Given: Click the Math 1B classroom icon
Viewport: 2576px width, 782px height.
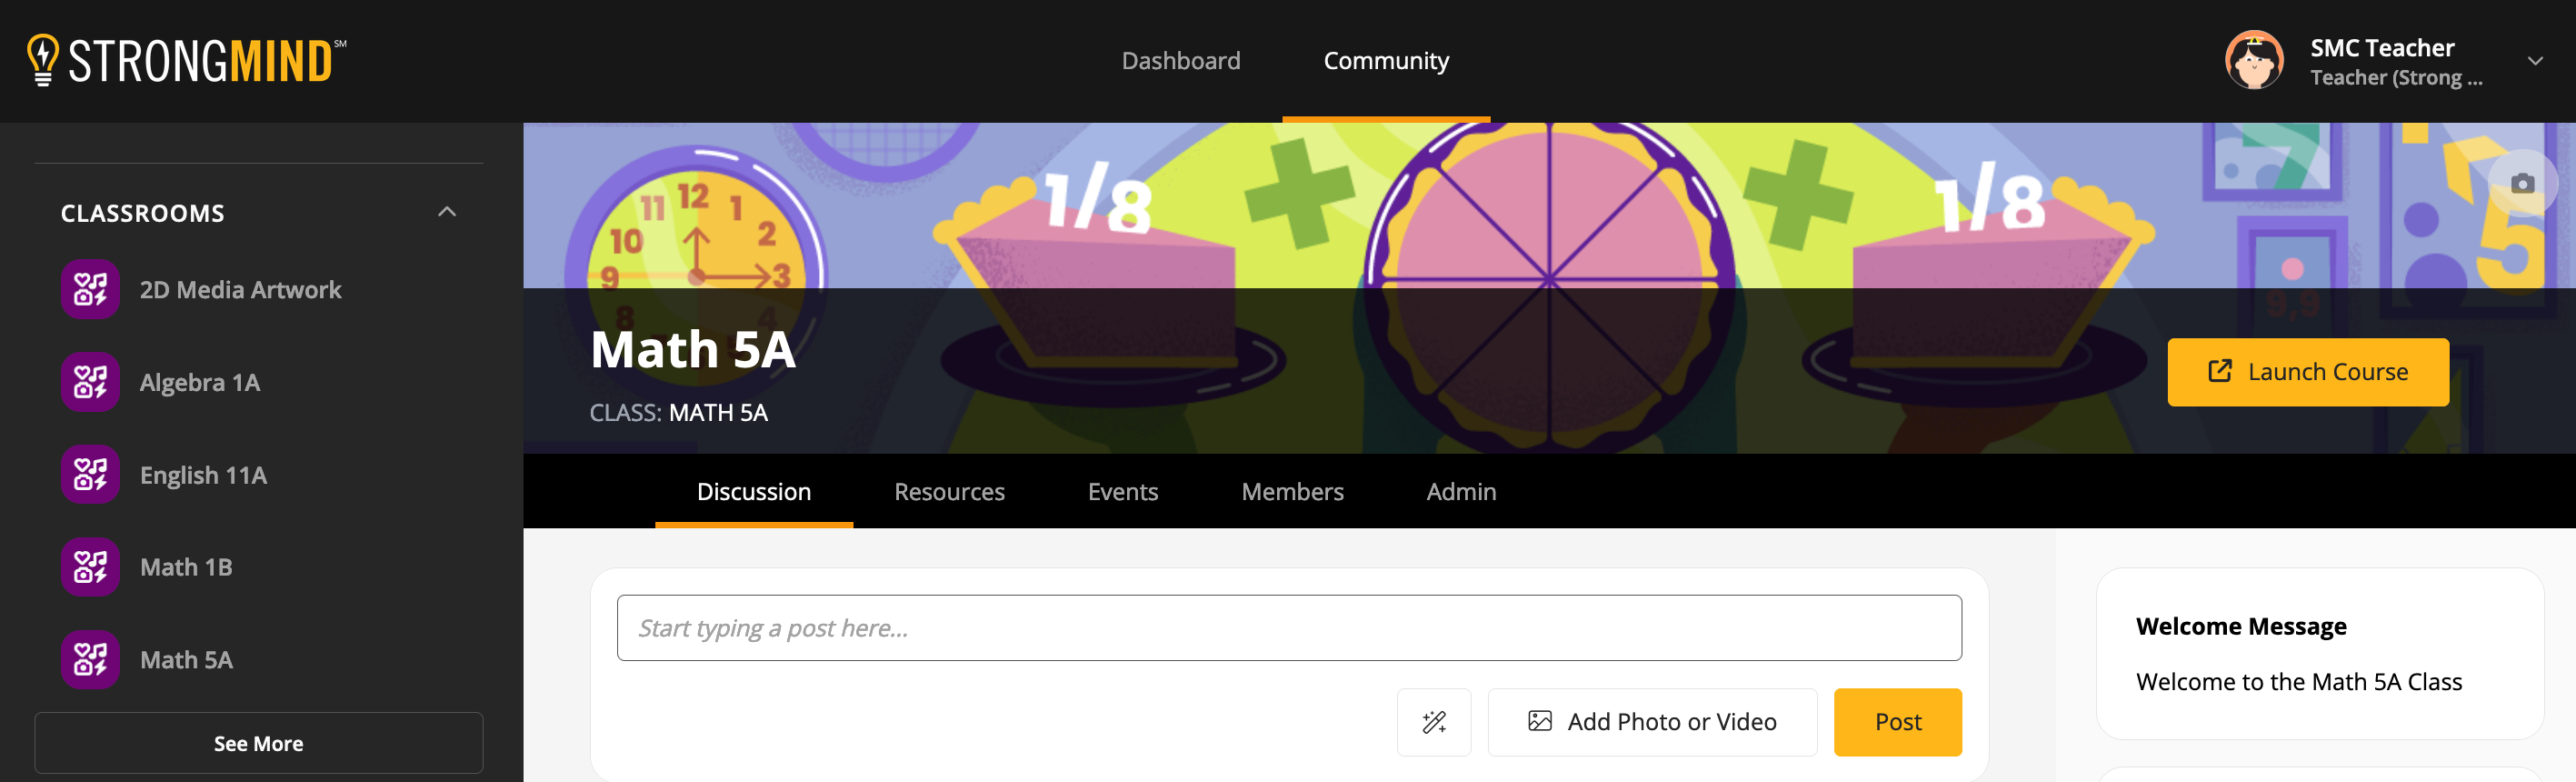Looking at the screenshot, I should [90, 567].
